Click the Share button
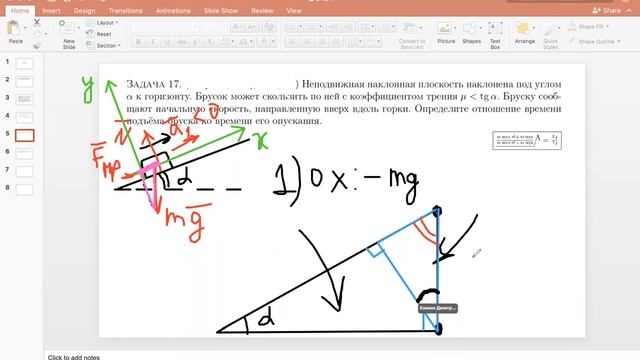 pos(606,11)
